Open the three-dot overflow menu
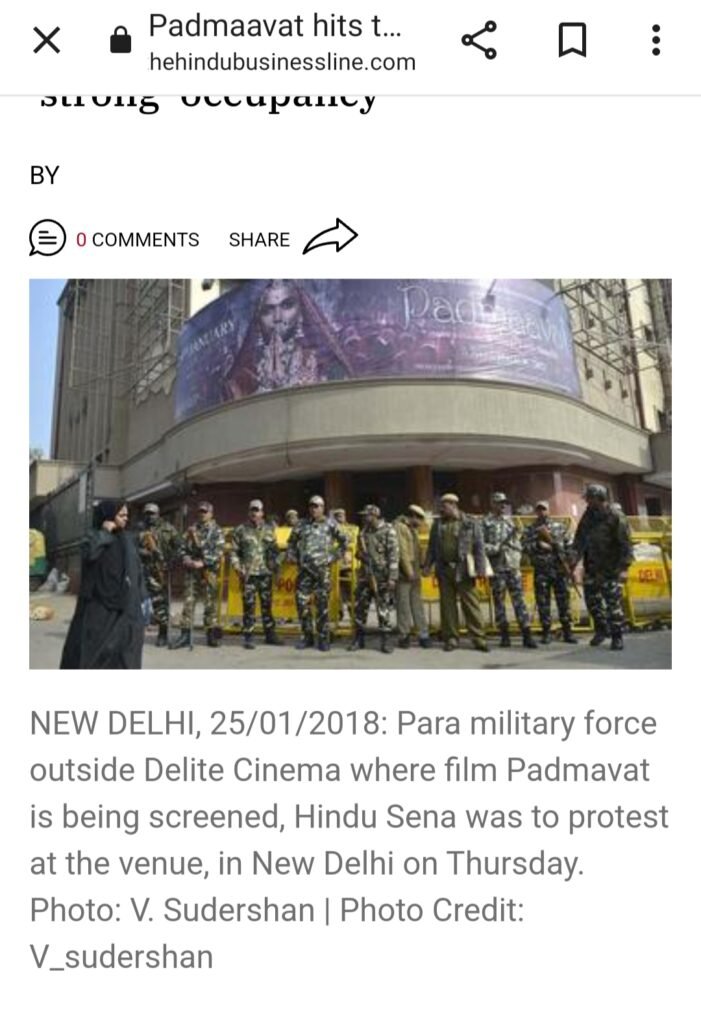Image resolution: width=701 pixels, height=1024 pixels. tap(656, 40)
